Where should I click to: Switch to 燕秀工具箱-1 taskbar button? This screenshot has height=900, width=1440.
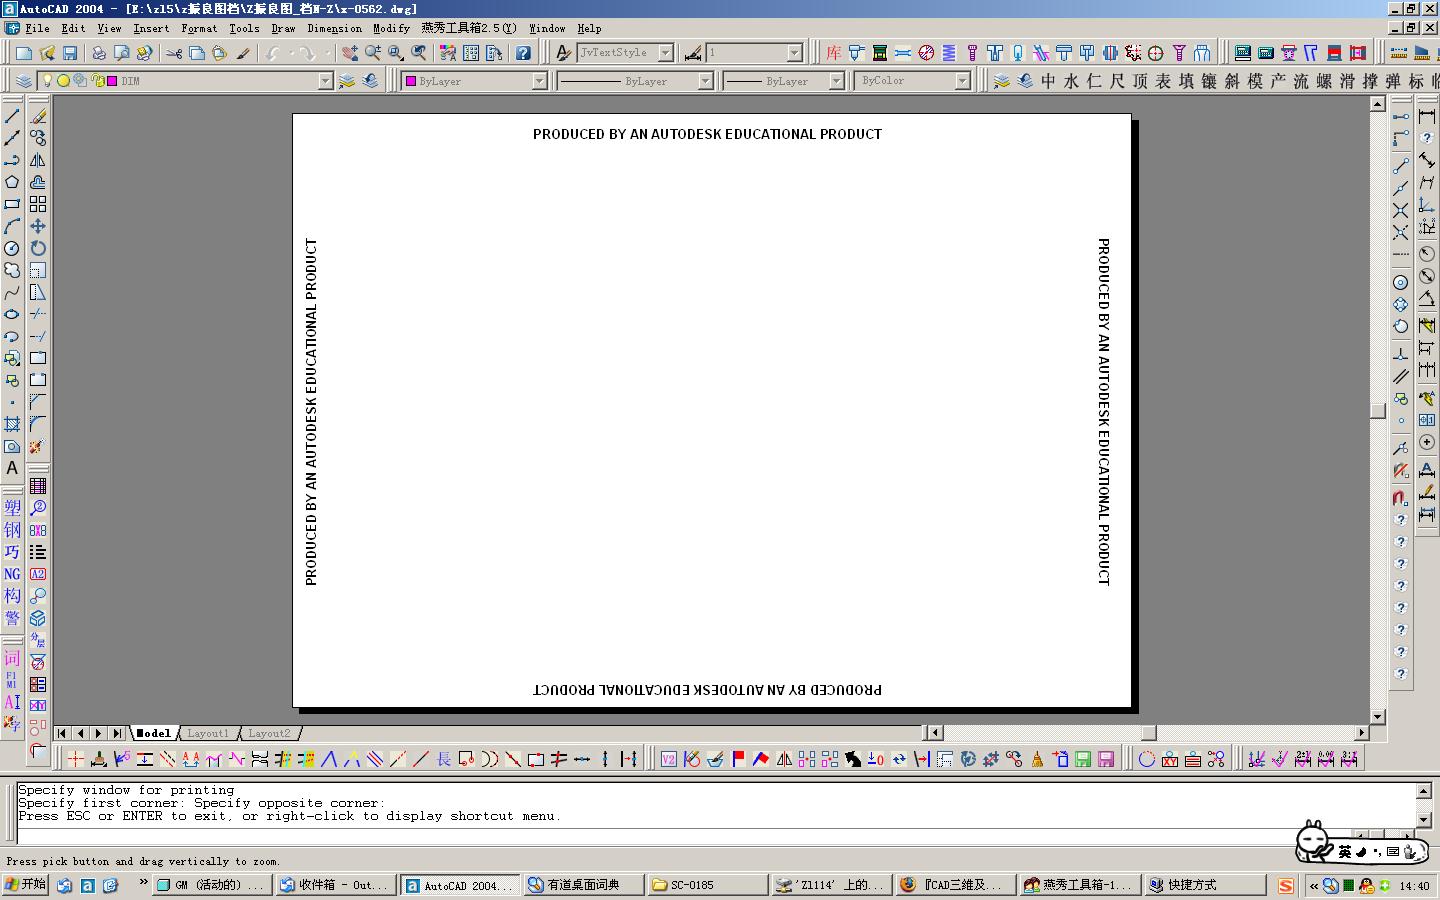tap(1078, 885)
